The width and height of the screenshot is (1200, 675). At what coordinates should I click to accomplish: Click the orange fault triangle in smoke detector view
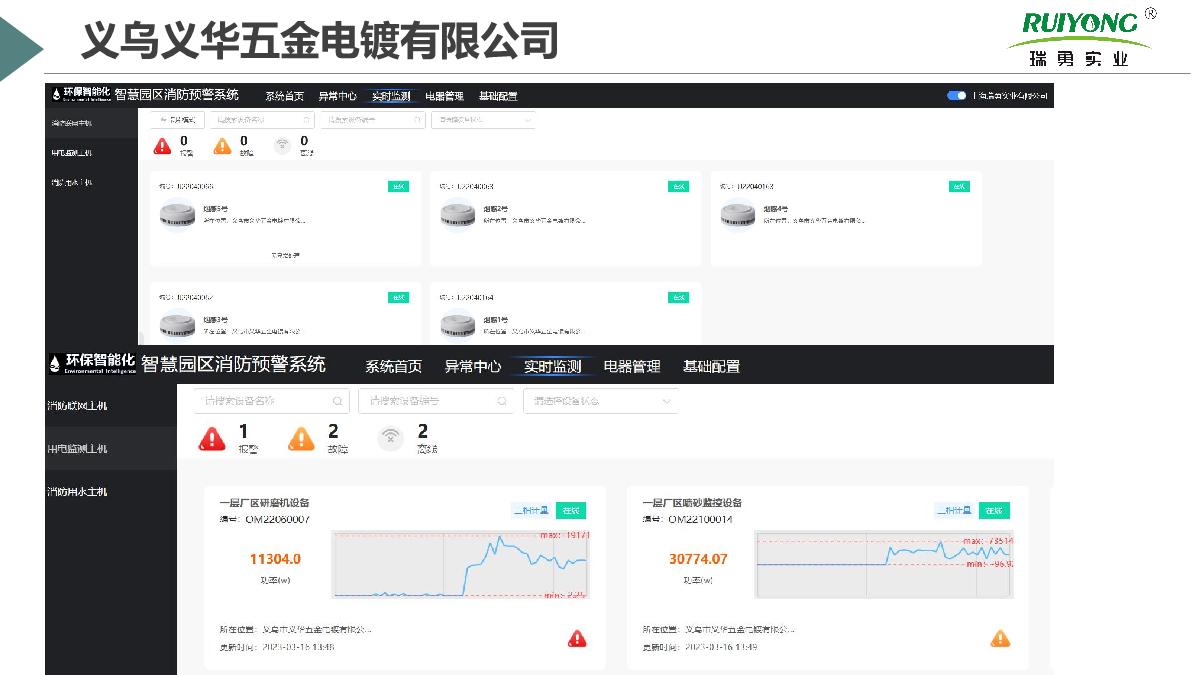[223, 146]
